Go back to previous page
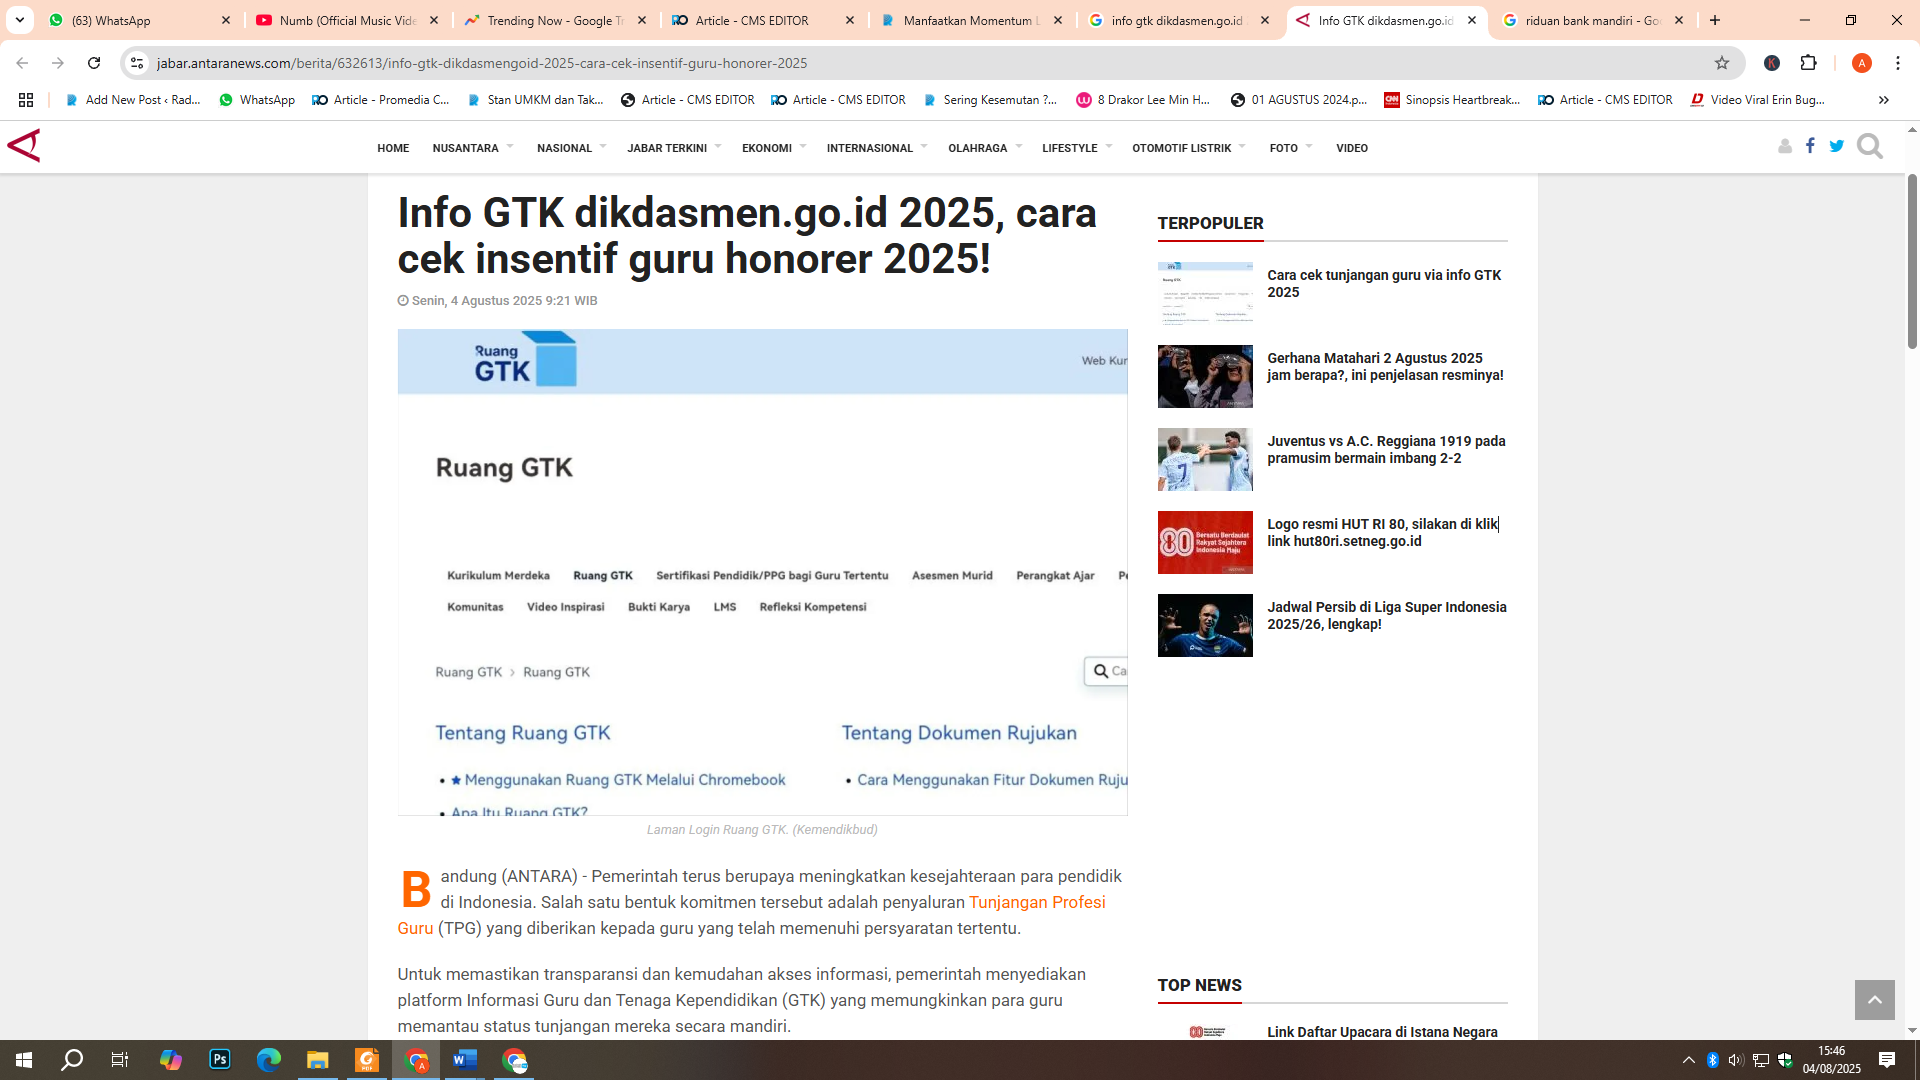This screenshot has height=1080, width=1920. click(22, 63)
